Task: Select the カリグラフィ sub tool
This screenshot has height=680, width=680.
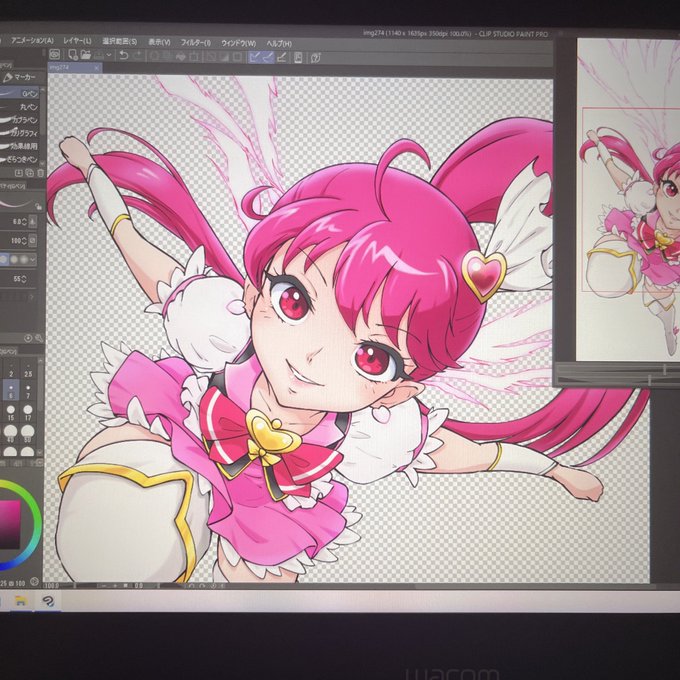Action: (x=20, y=133)
